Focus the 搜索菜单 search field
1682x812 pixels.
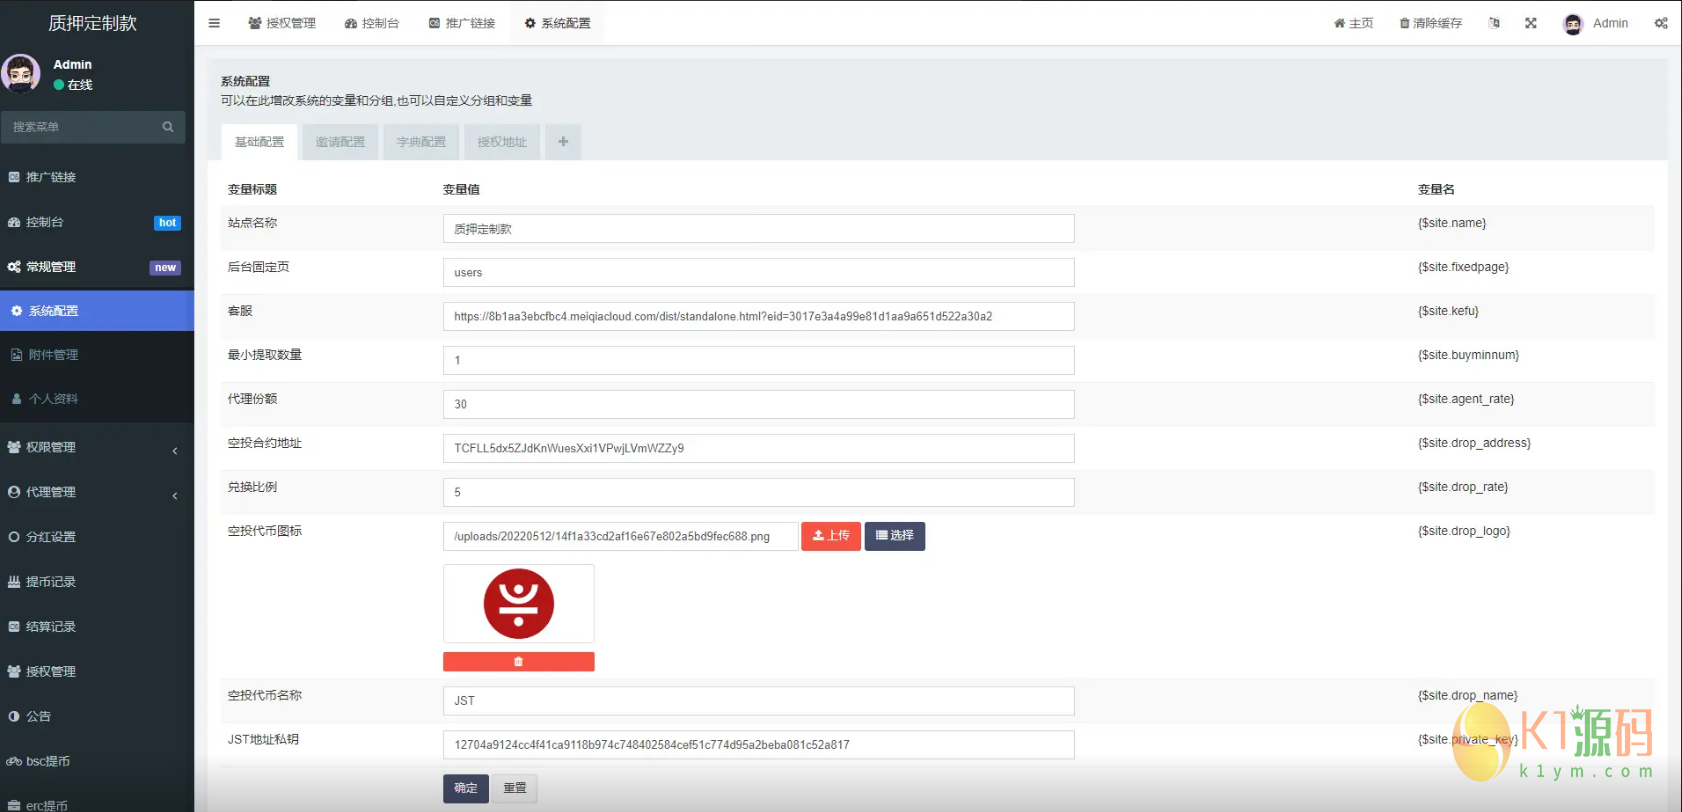[82, 127]
